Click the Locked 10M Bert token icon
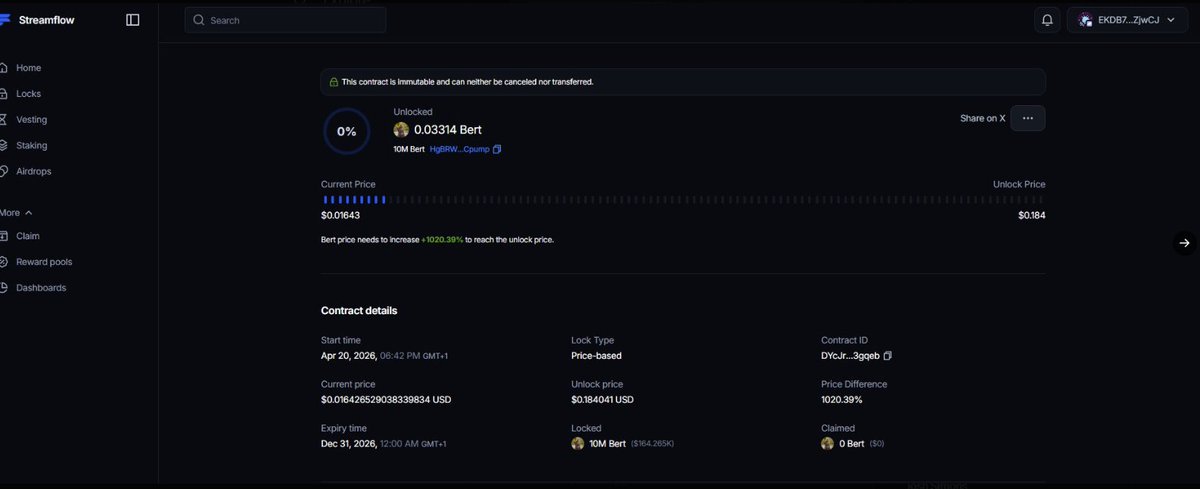Image resolution: width=1200 pixels, height=489 pixels. (577, 443)
